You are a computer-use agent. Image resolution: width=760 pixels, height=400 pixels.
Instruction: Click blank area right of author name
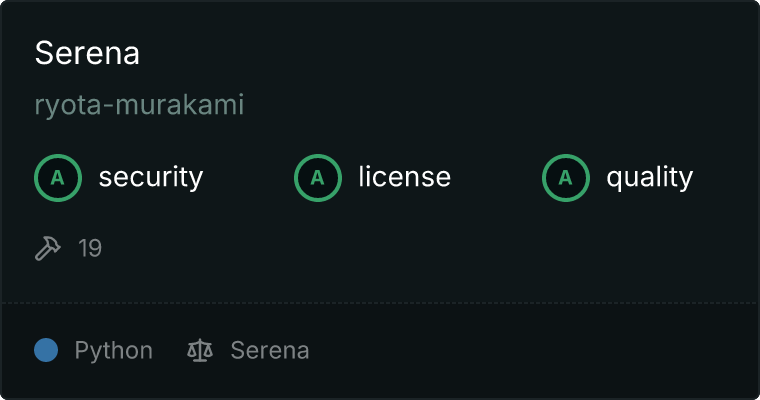pyautogui.click(x=485, y=105)
